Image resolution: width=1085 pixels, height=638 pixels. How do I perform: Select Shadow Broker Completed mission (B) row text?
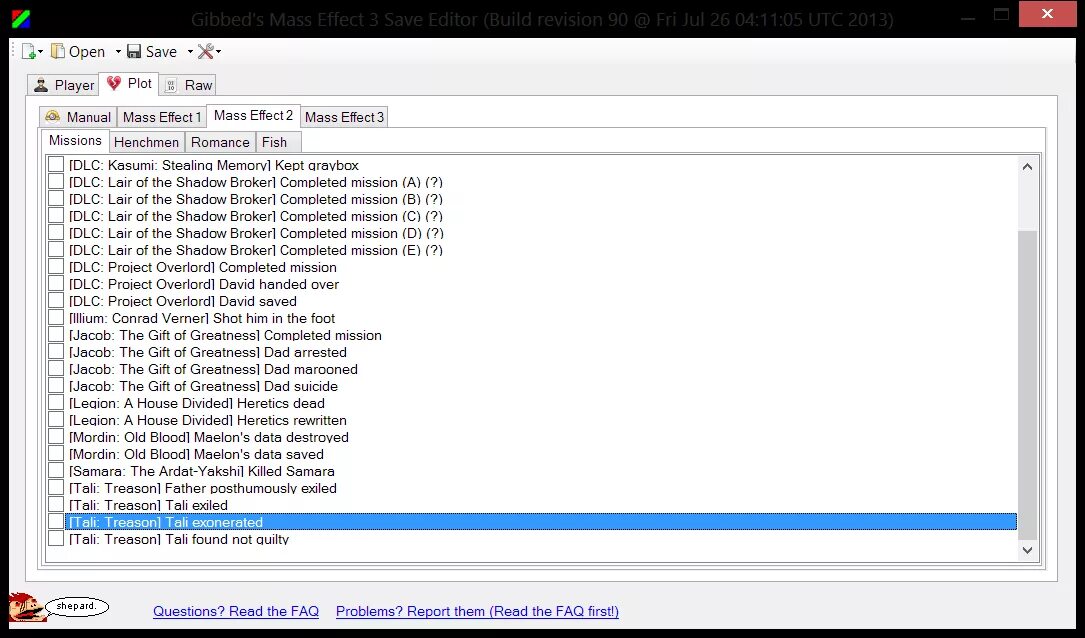[x=256, y=199]
